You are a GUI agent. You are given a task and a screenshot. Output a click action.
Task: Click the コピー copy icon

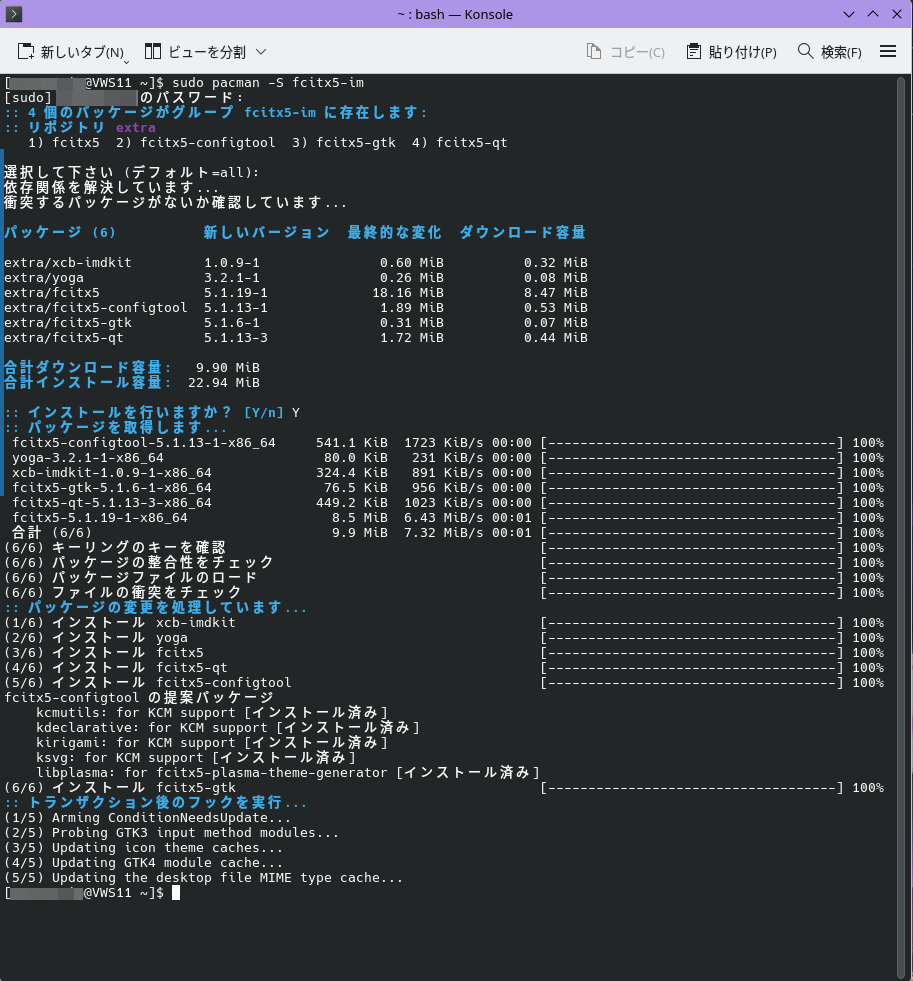(594, 52)
